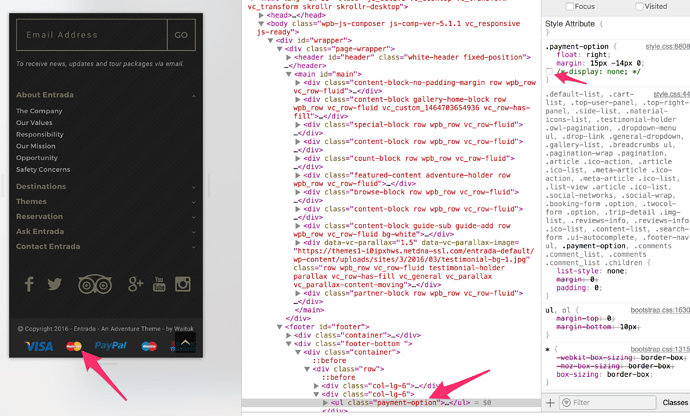Select the div id="wrapper" node
Screen dimensions: 690x416
[314, 40]
